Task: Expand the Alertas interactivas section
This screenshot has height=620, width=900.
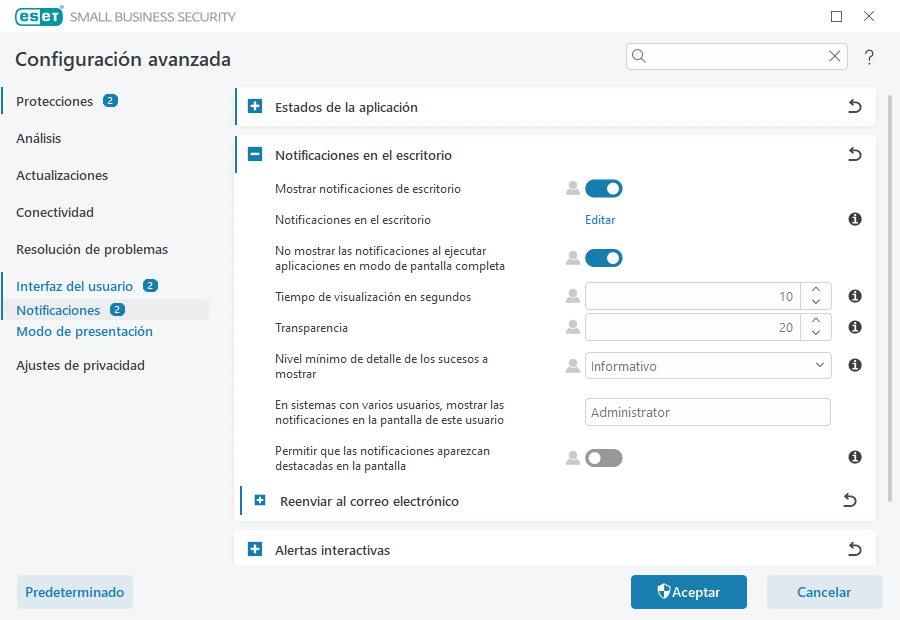Action: coord(256,549)
